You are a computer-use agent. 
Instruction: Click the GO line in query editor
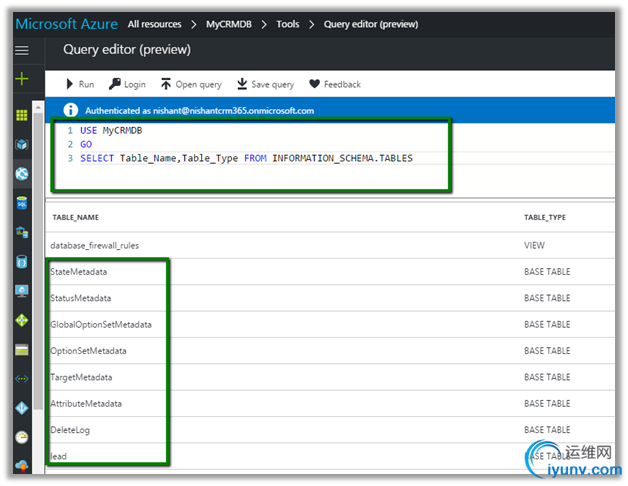point(86,144)
